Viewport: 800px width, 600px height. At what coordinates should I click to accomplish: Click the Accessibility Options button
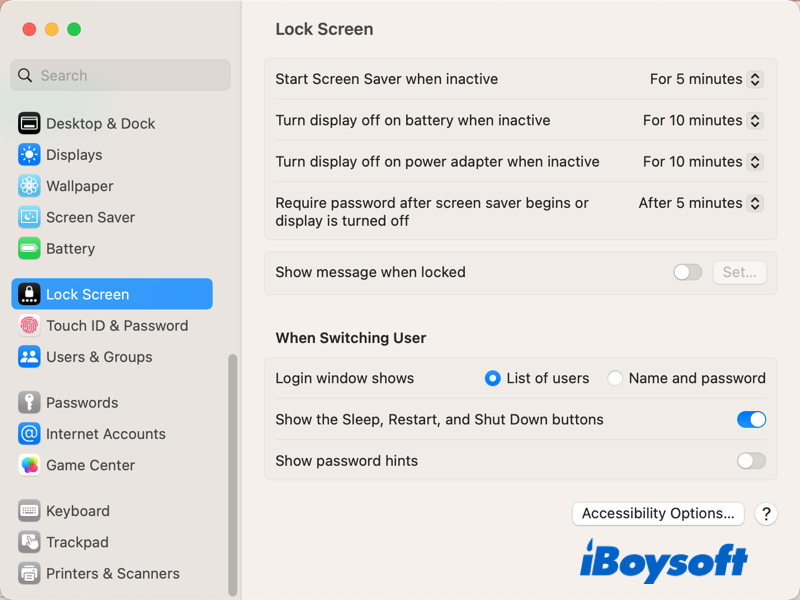pos(658,513)
